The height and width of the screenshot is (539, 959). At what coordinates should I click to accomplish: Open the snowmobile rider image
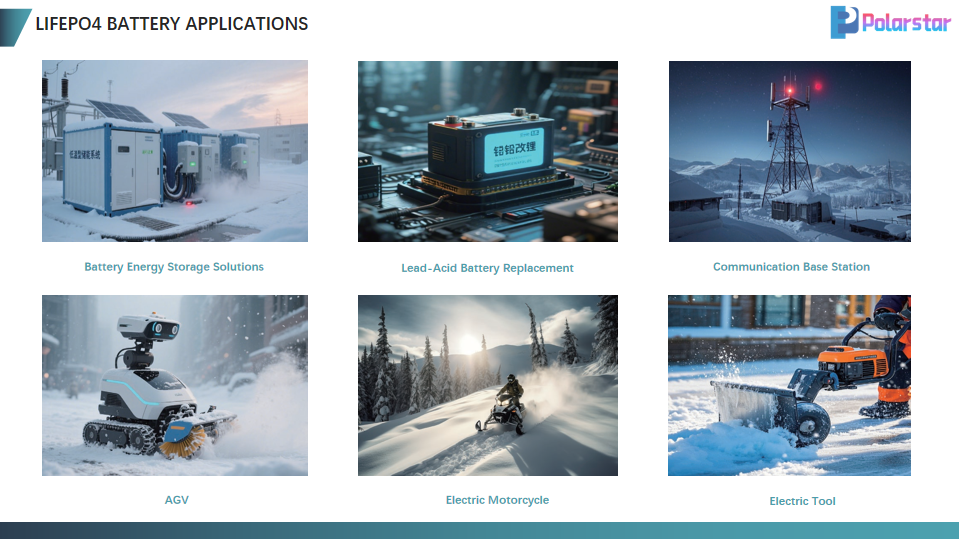(x=487, y=385)
